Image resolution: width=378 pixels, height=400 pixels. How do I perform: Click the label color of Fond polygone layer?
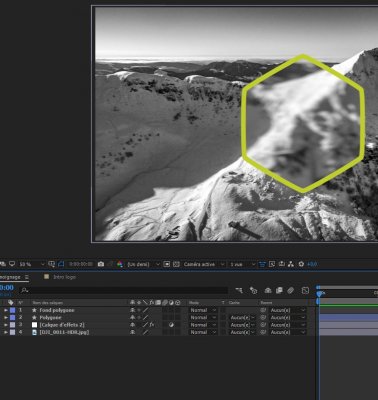(x=12, y=310)
